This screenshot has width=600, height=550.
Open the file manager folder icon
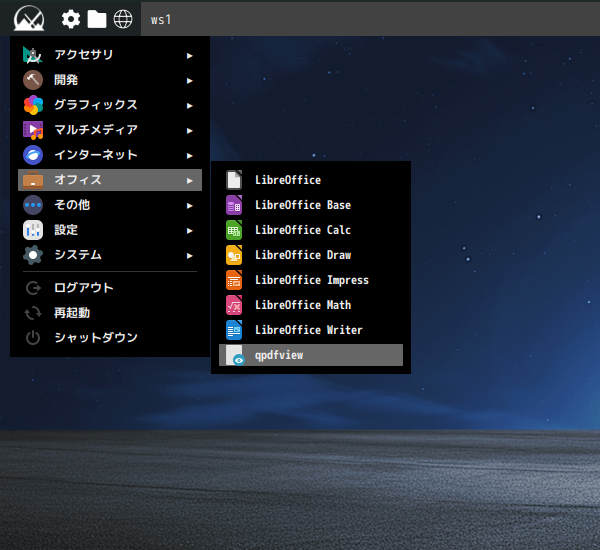[x=97, y=19]
